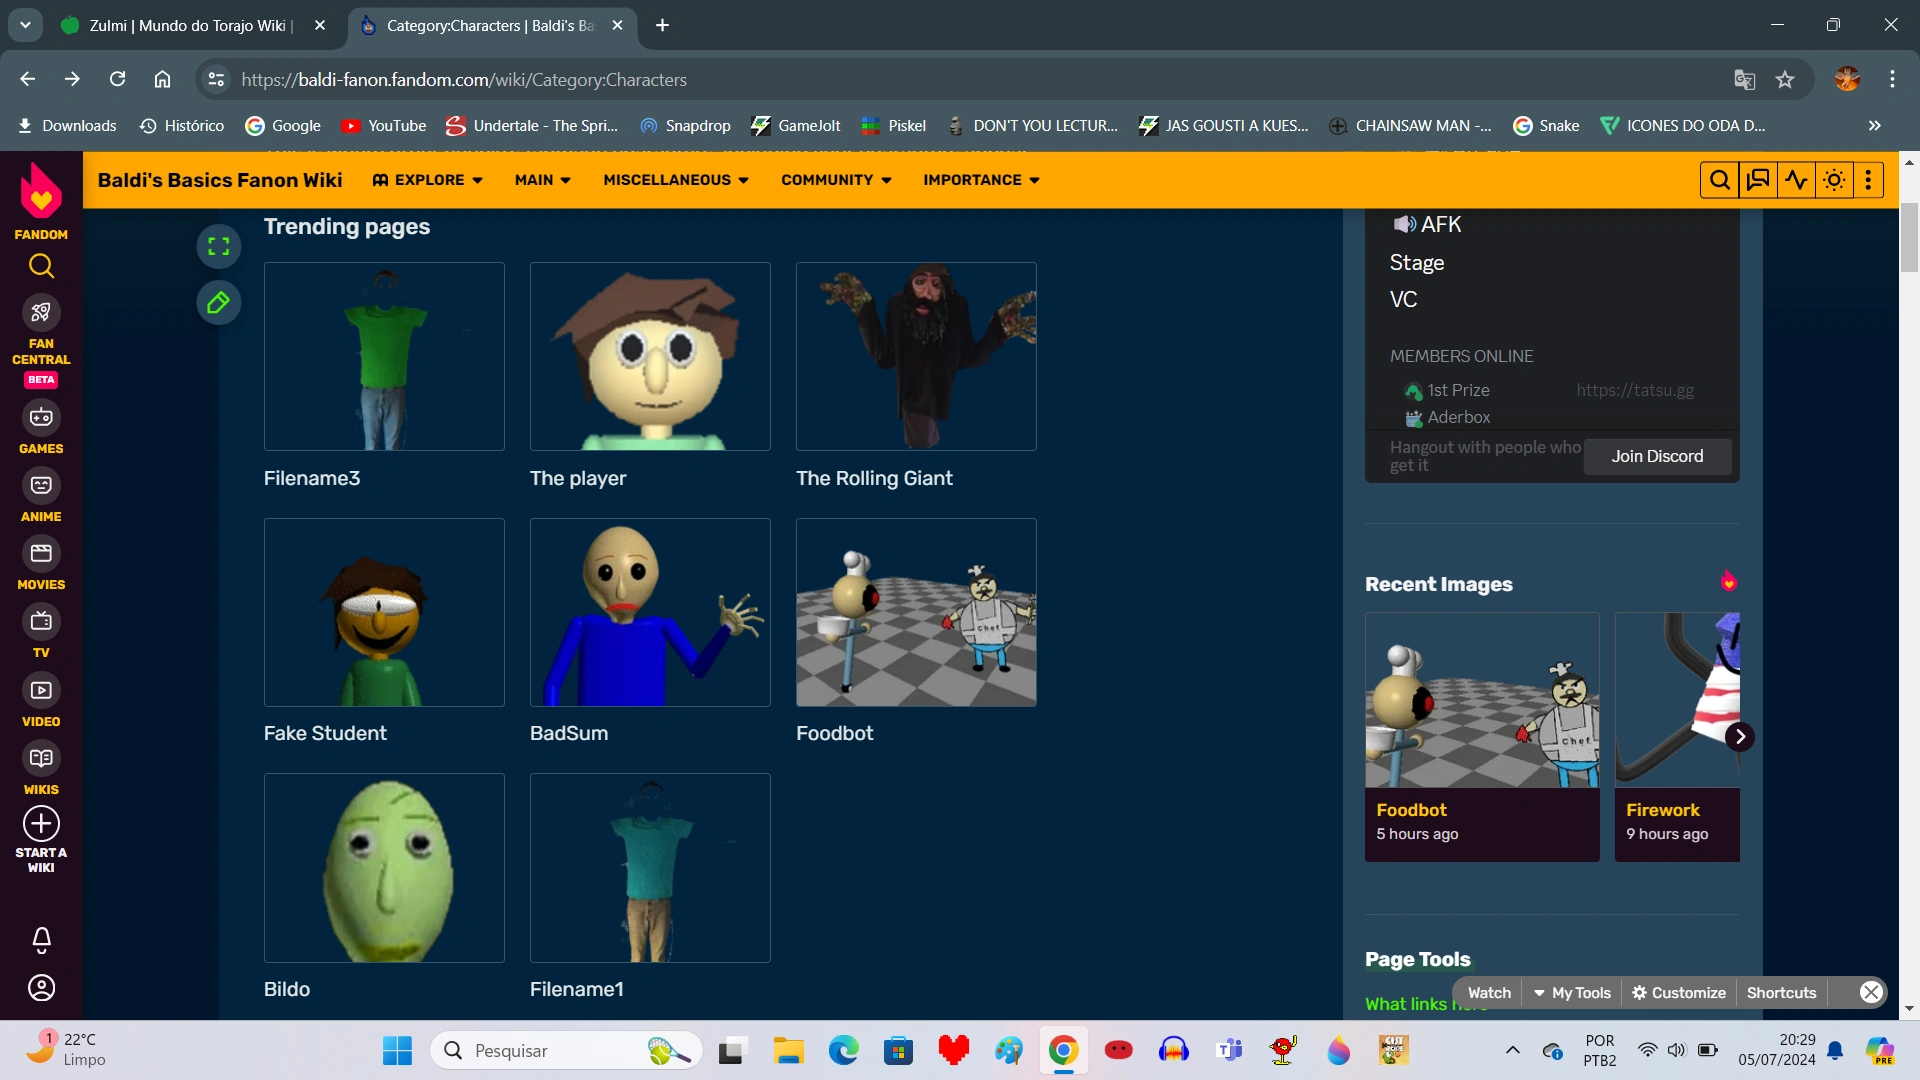Open the My Tools dropdown

[1572, 993]
